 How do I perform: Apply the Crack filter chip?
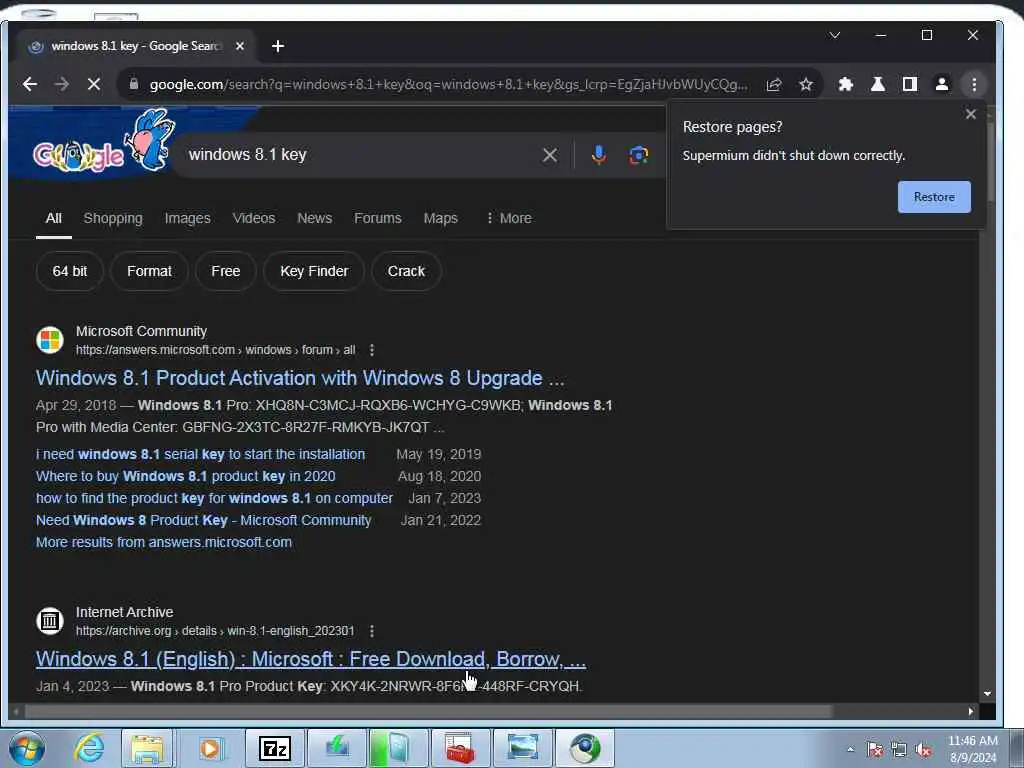[406, 271]
